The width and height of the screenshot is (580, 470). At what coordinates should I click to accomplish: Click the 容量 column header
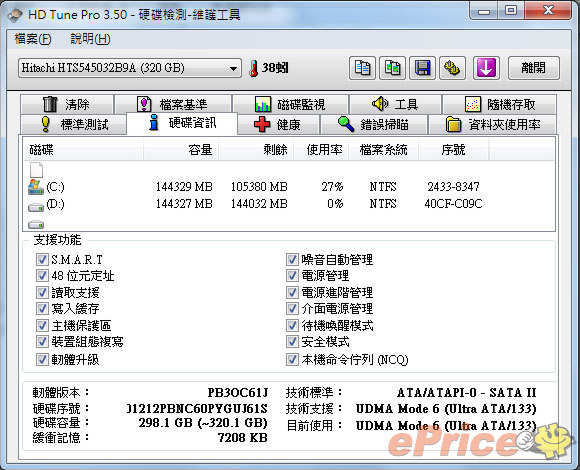point(181,150)
